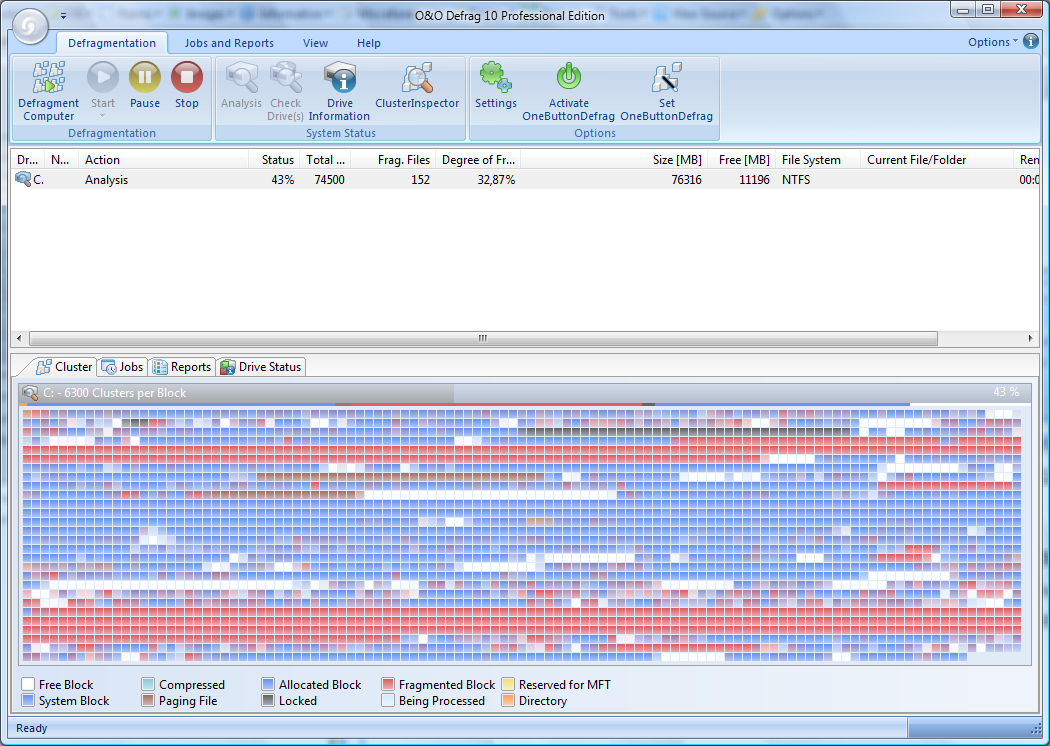Sort by the Dr... drive column header

click(27, 159)
